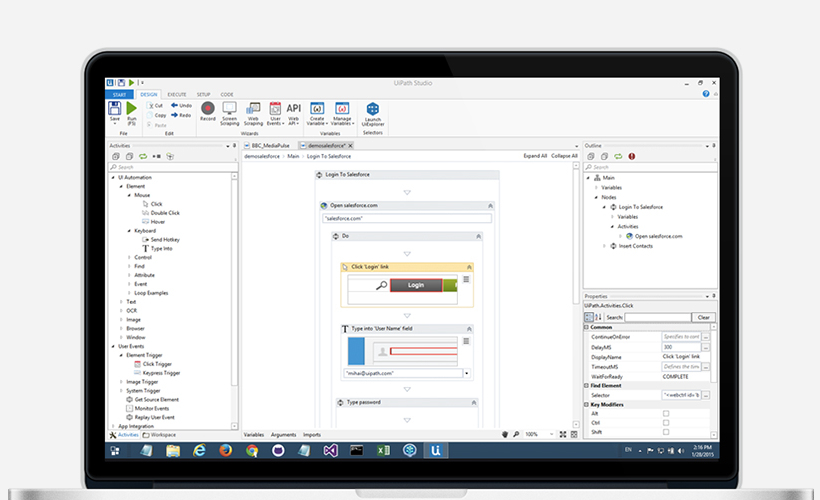Screen dimensions: 820x500
Task: Click the Save icon in ribbon
Action: click(115, 111)
